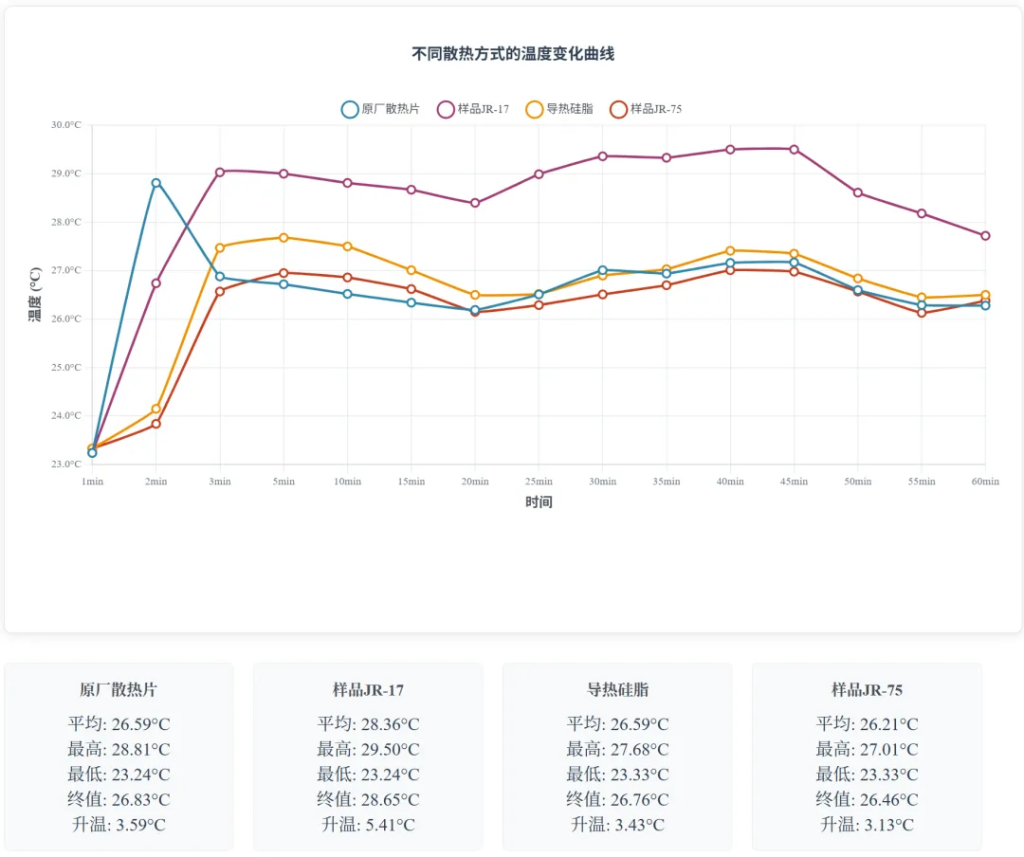Viewport: 1024px width, 857px height.
Task: Toggle the 原厂散热片 legend series
Action: (x=390, y=109)
